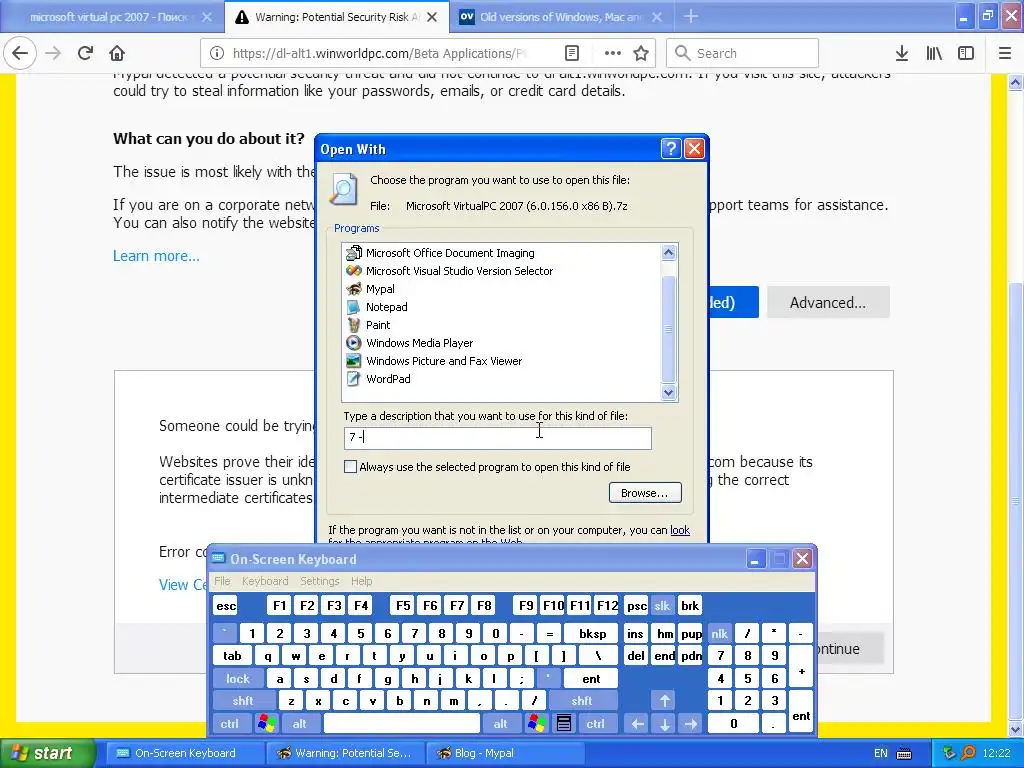Follow the Learn more... link
The width and height of the screenshot is (1024, 768).
156,255
